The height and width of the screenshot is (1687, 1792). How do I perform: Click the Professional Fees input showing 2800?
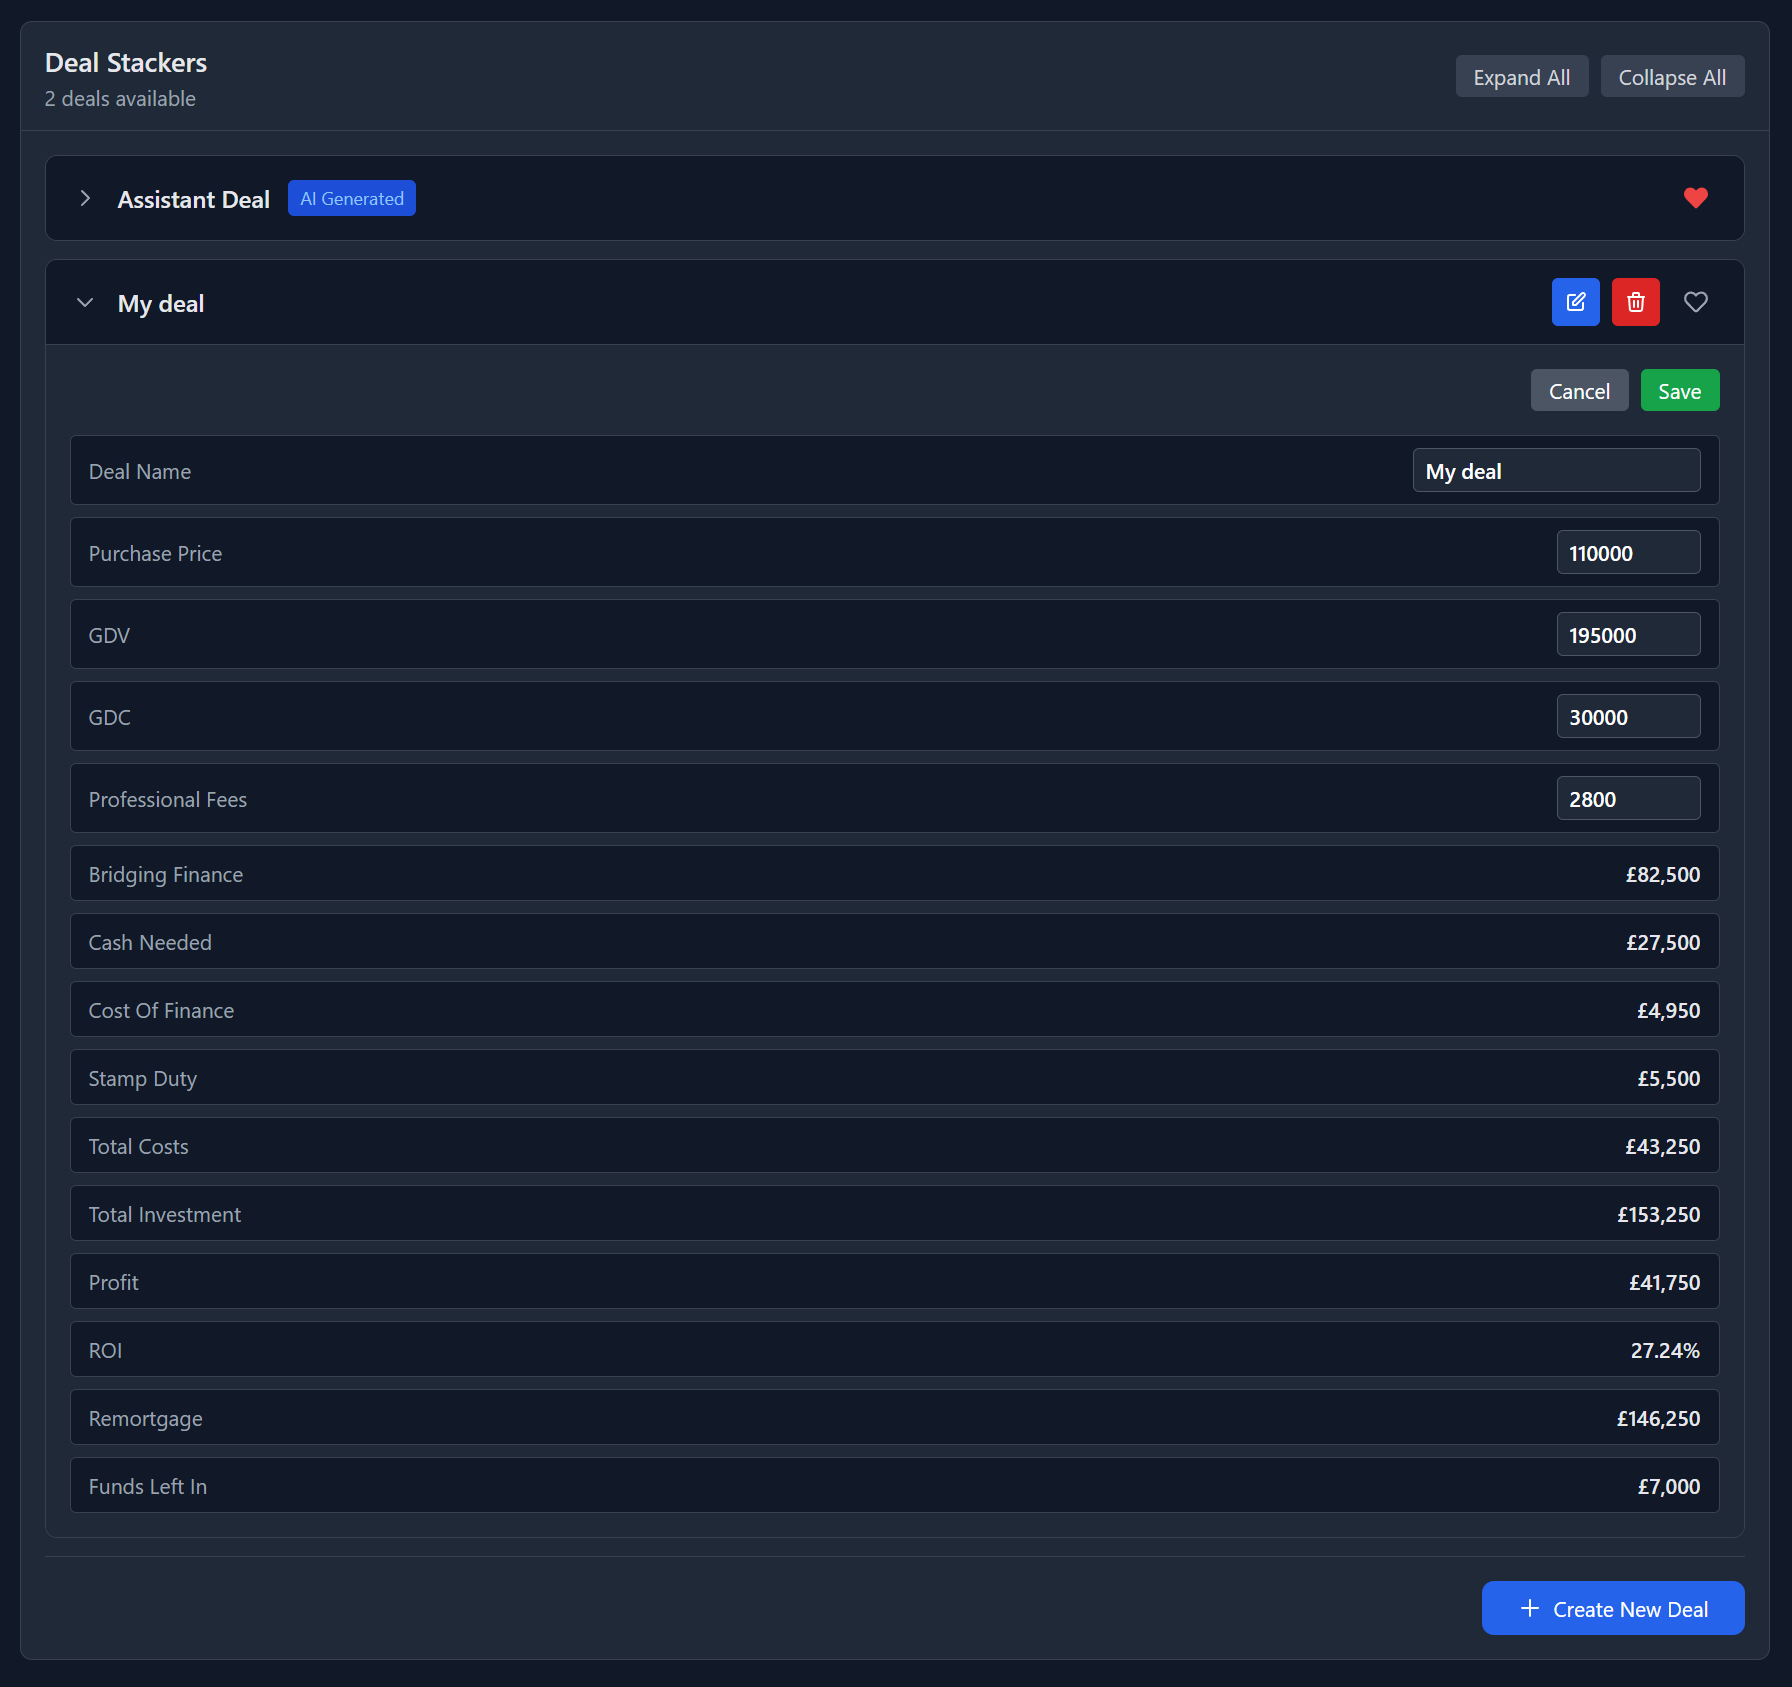(1628, 799)
